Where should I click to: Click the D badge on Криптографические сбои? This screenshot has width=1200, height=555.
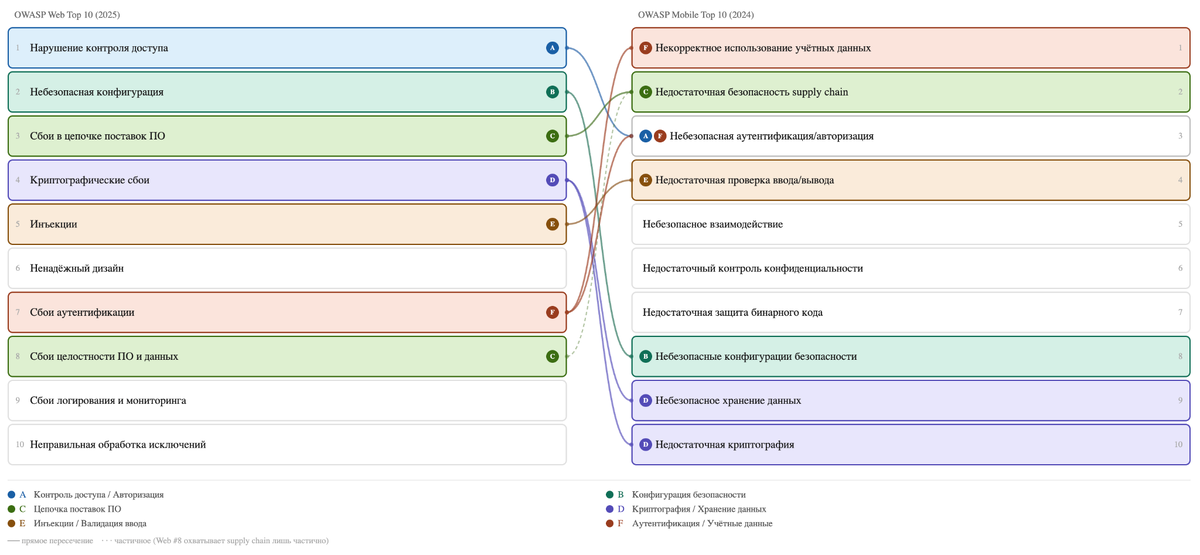pos(552,180)
